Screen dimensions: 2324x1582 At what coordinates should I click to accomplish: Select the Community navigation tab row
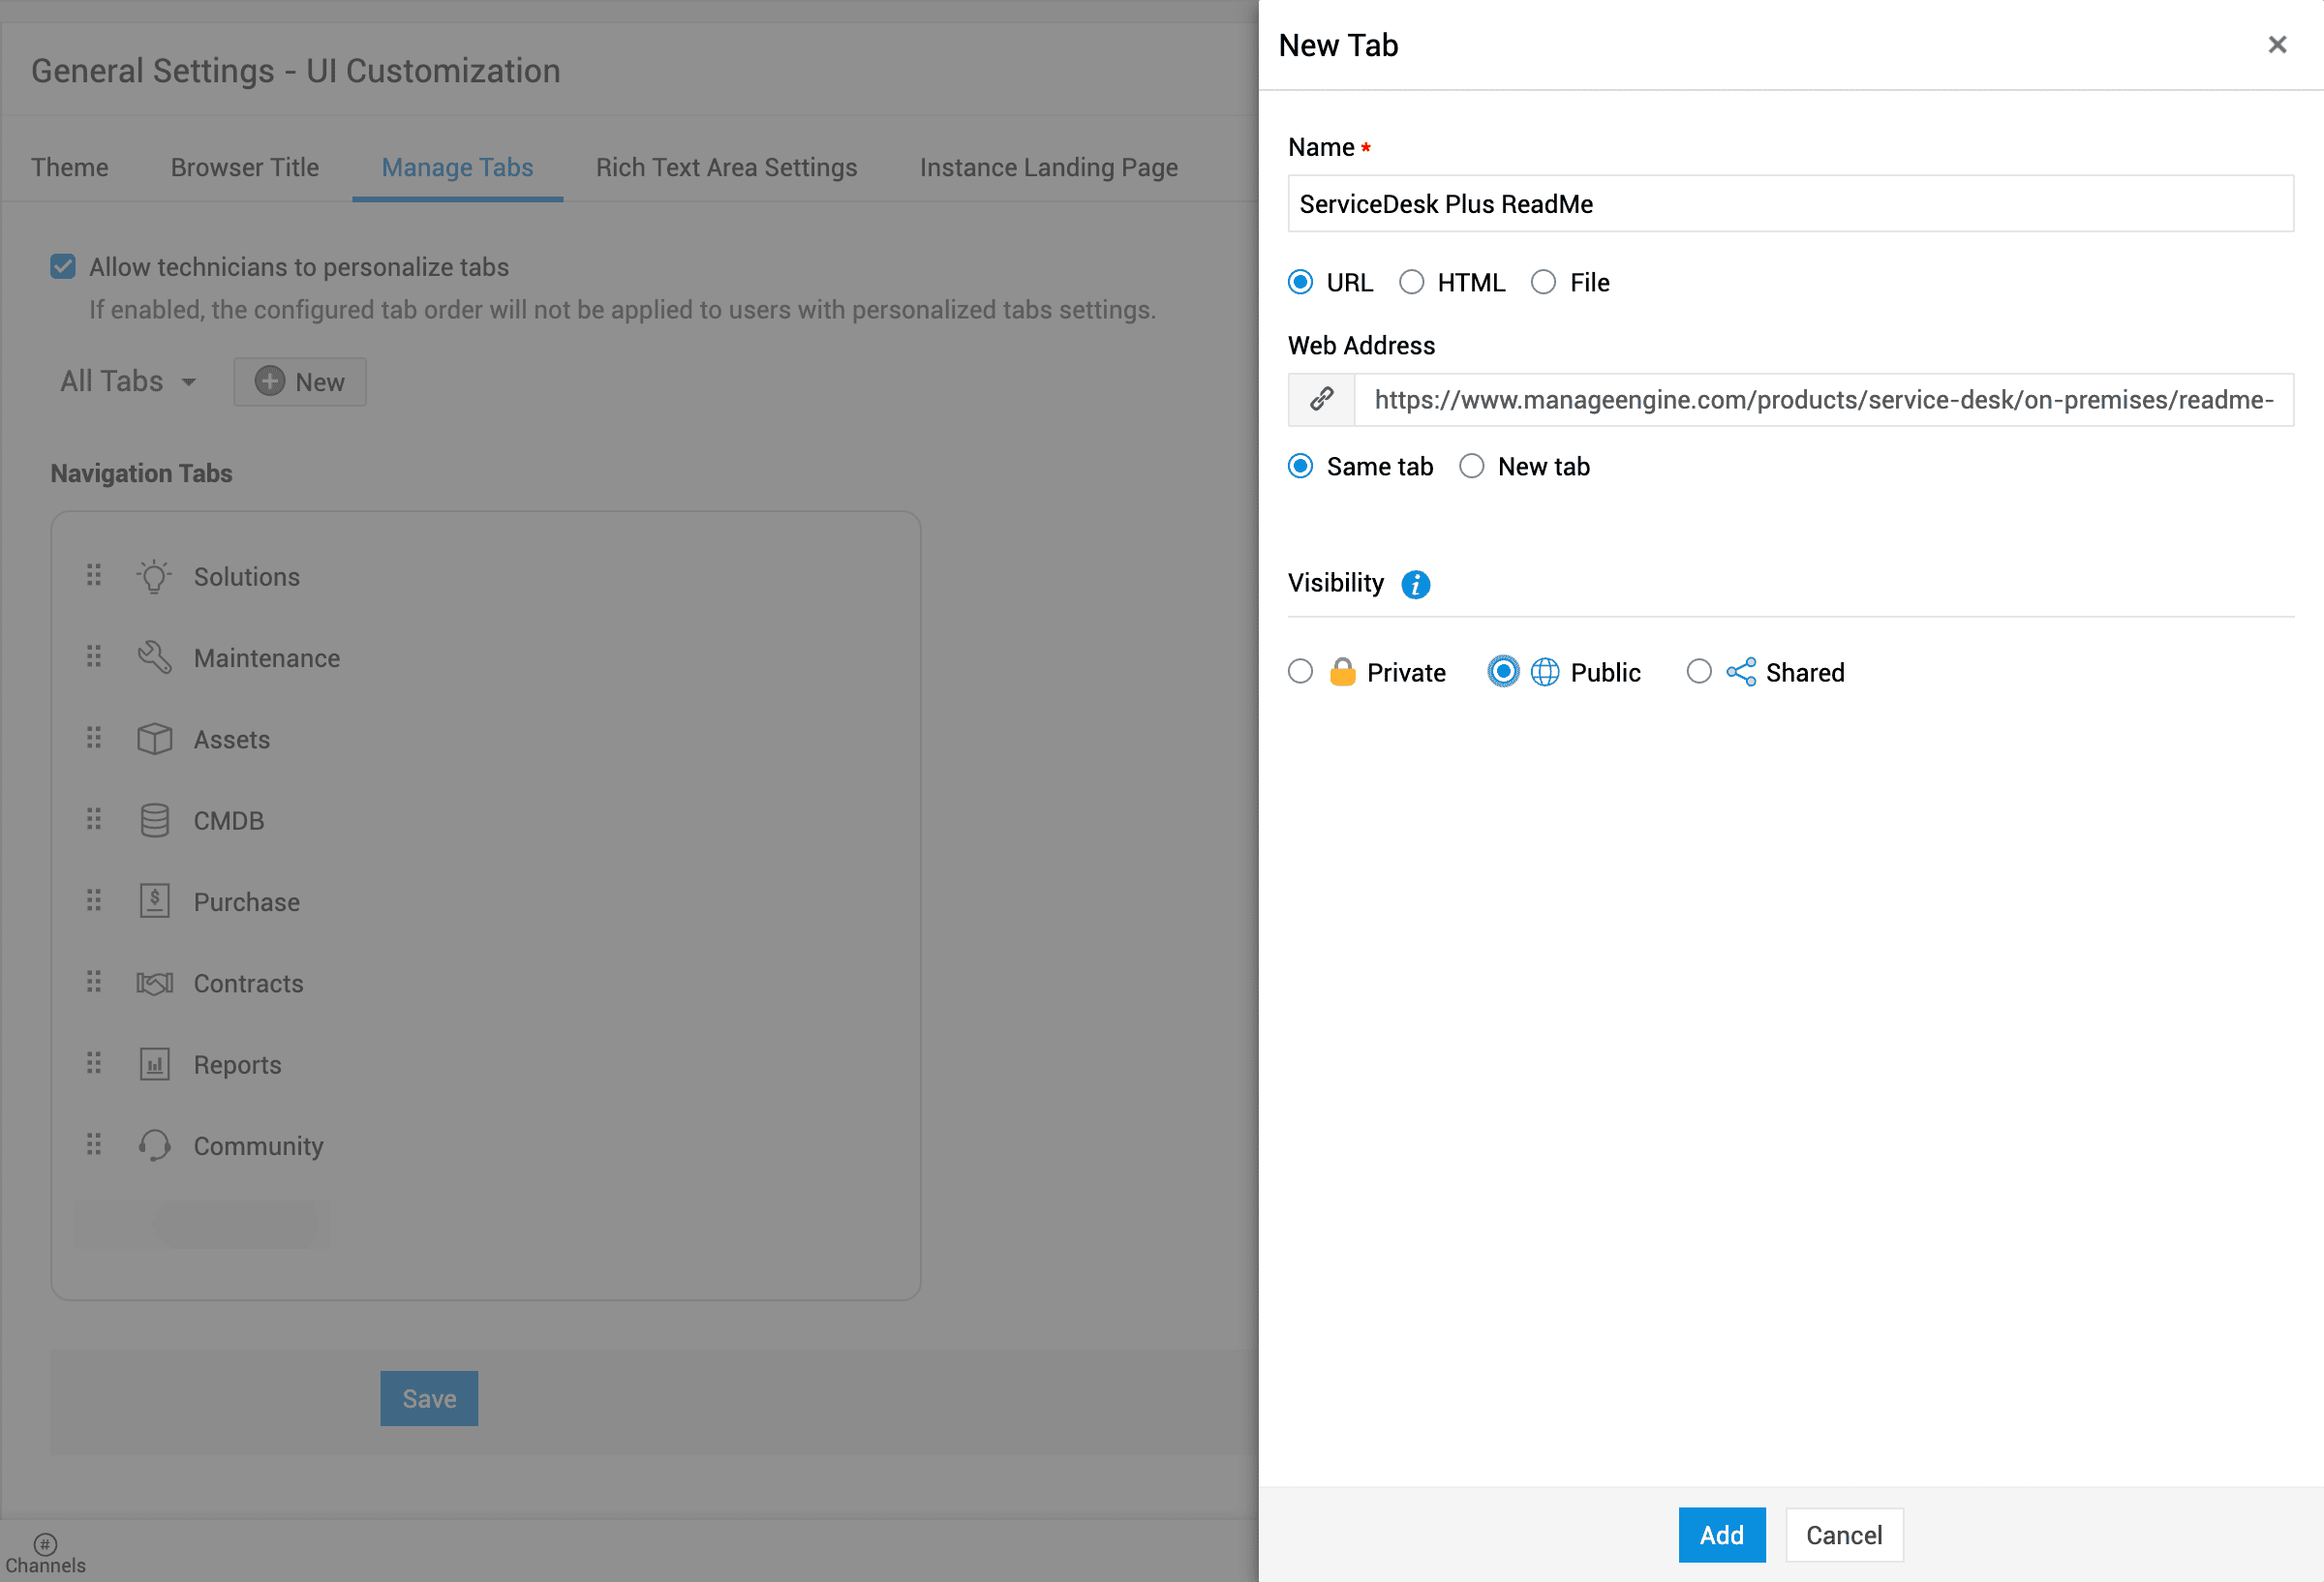[x=485, y=1145]
